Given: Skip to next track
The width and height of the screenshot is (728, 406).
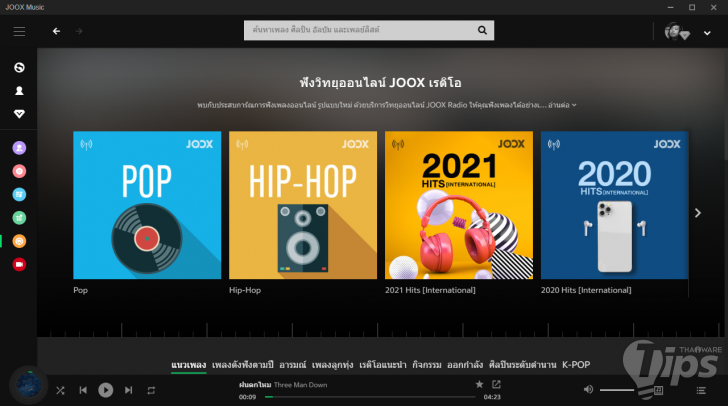Looking at the screenshot, I should (x=129, y=390).
